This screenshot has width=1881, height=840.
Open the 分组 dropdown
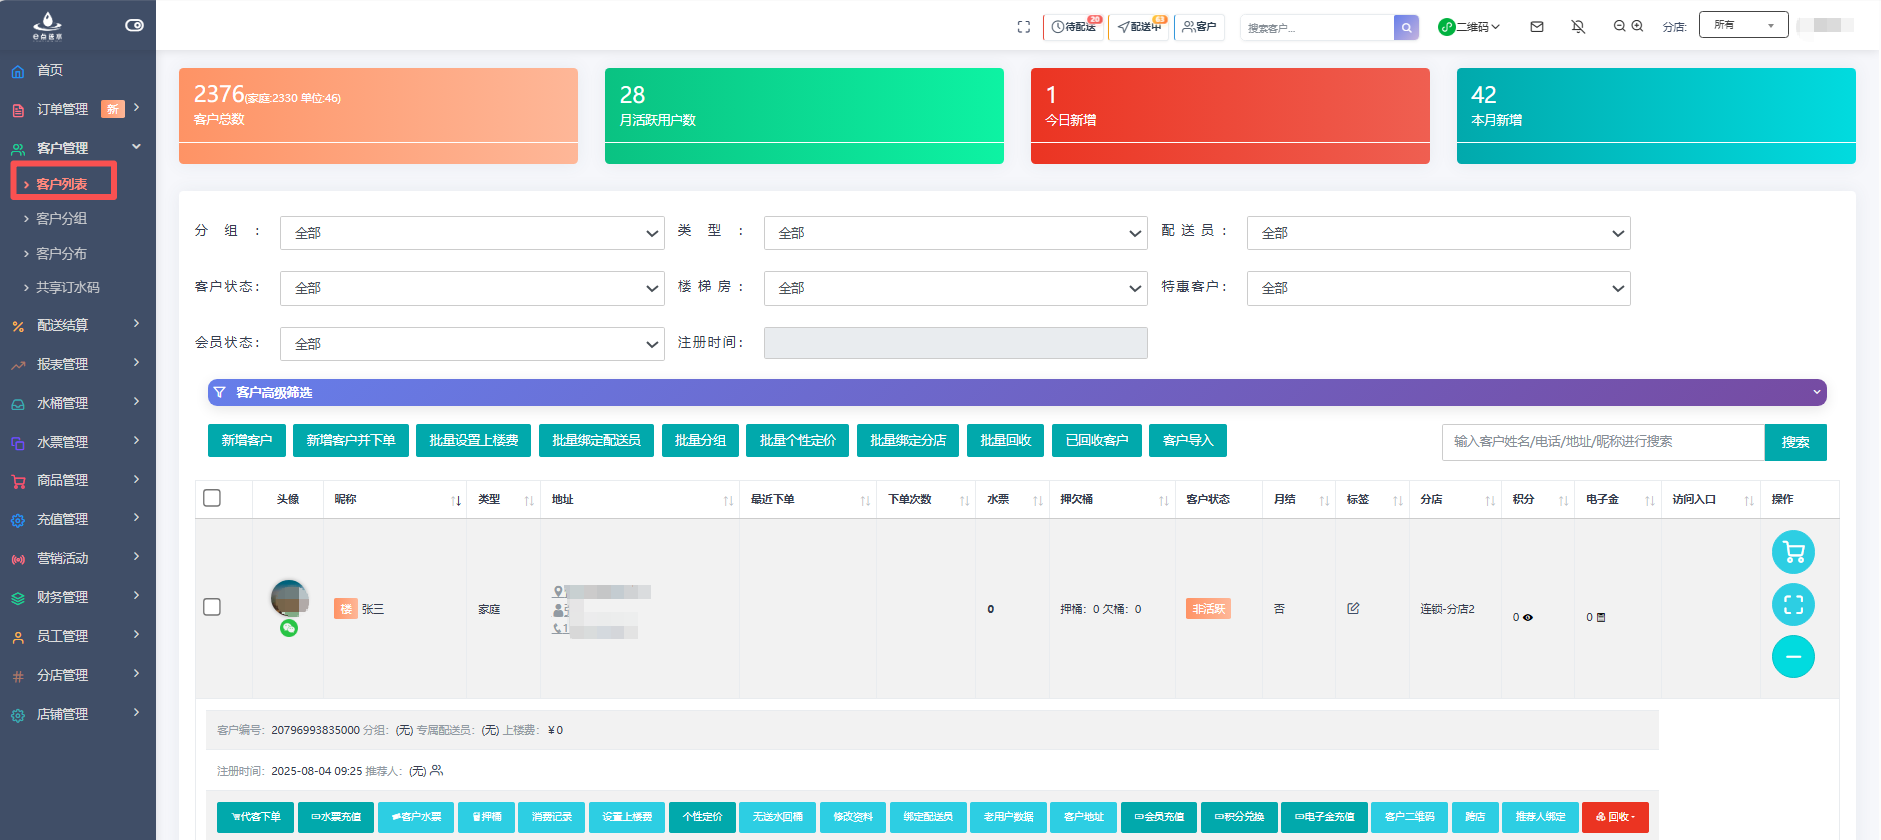pos(472,233)
